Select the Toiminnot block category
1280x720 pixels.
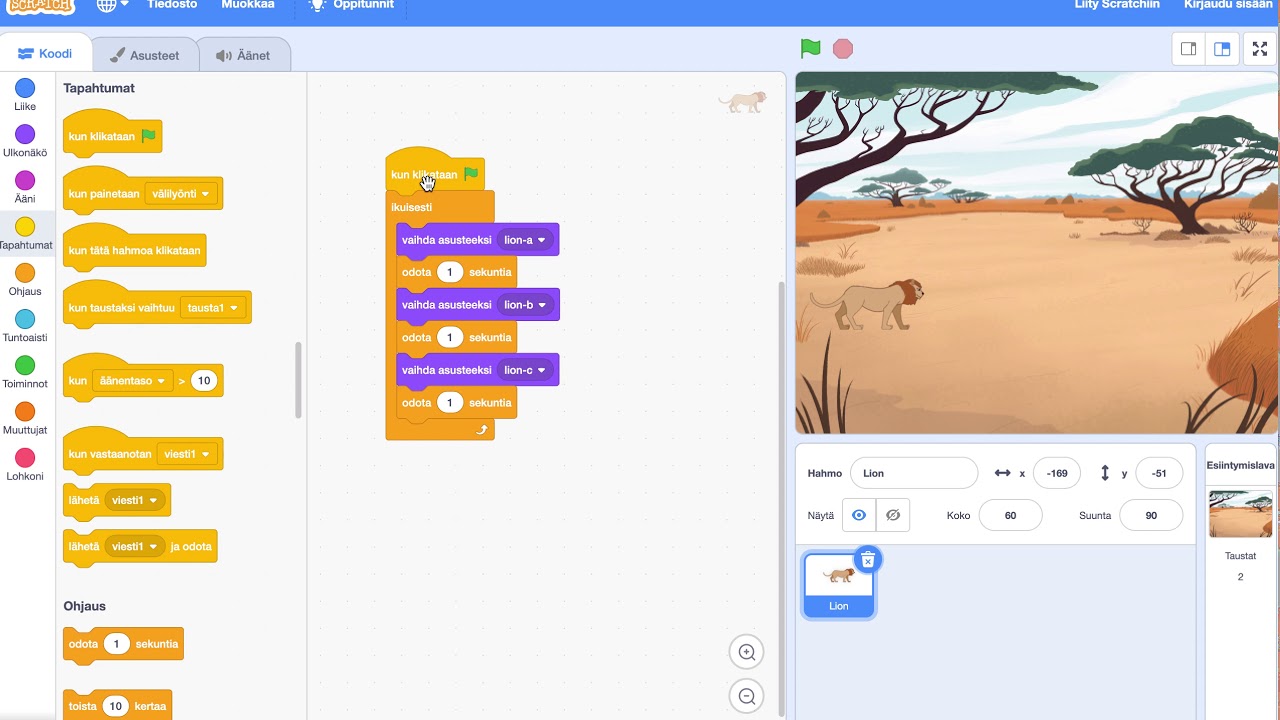pos(25,372)
